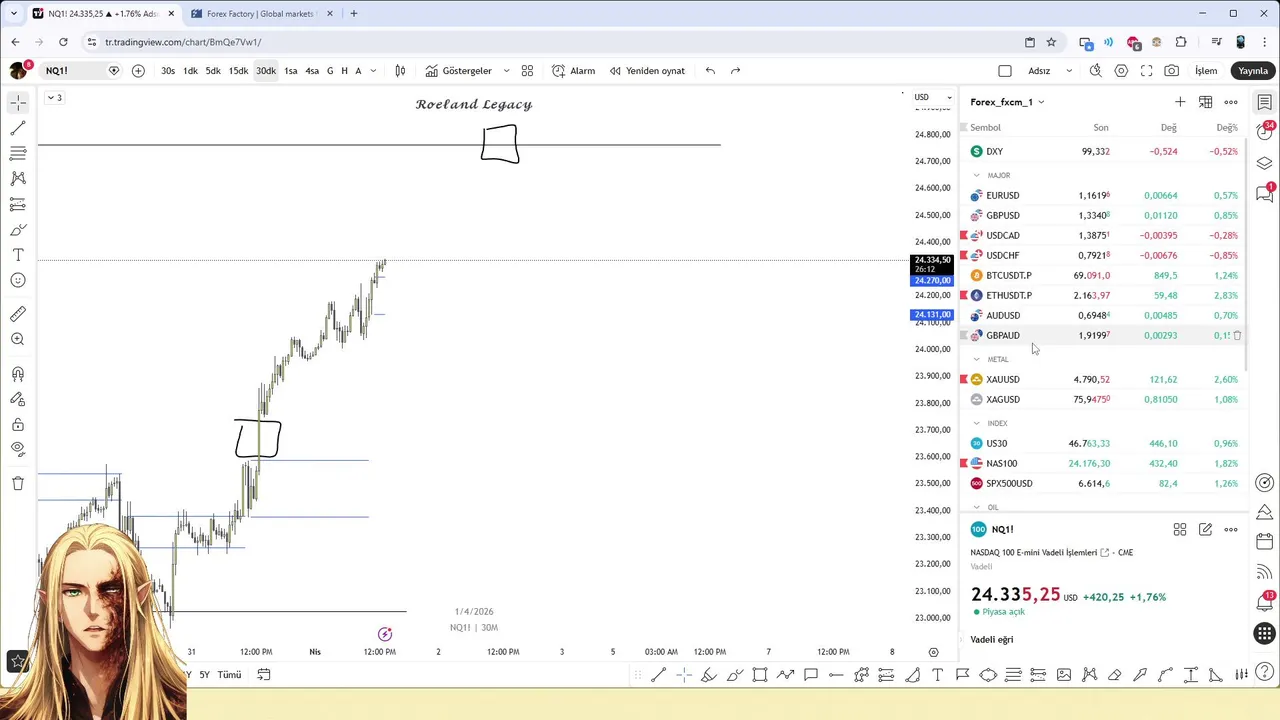1280x720 pixels.
Task: Undo the last chart action
Action: [710, 71]
